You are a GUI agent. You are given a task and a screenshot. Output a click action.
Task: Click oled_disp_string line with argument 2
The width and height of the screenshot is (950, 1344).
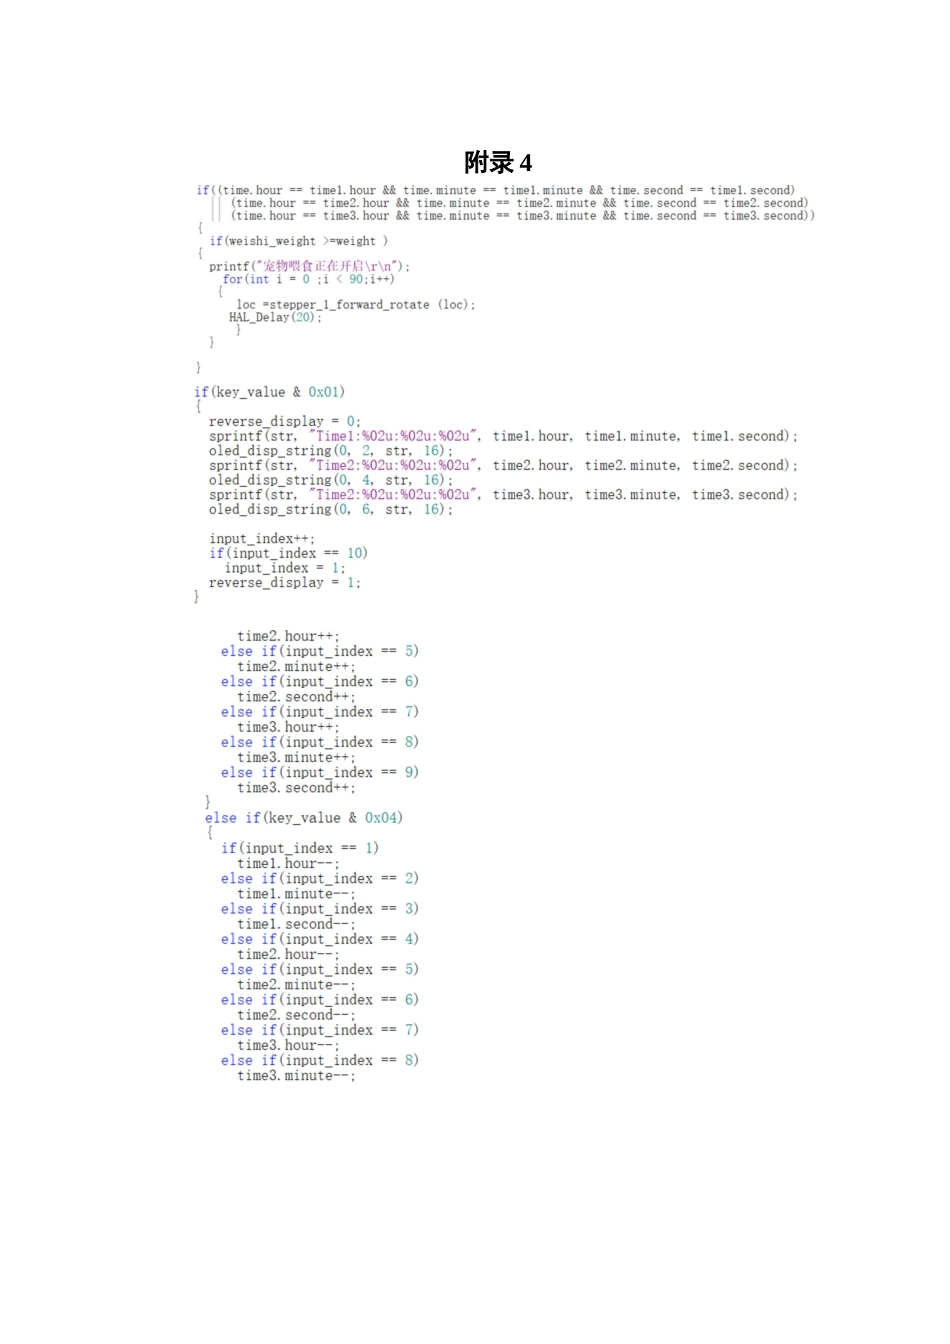click(x=330, y=451)
